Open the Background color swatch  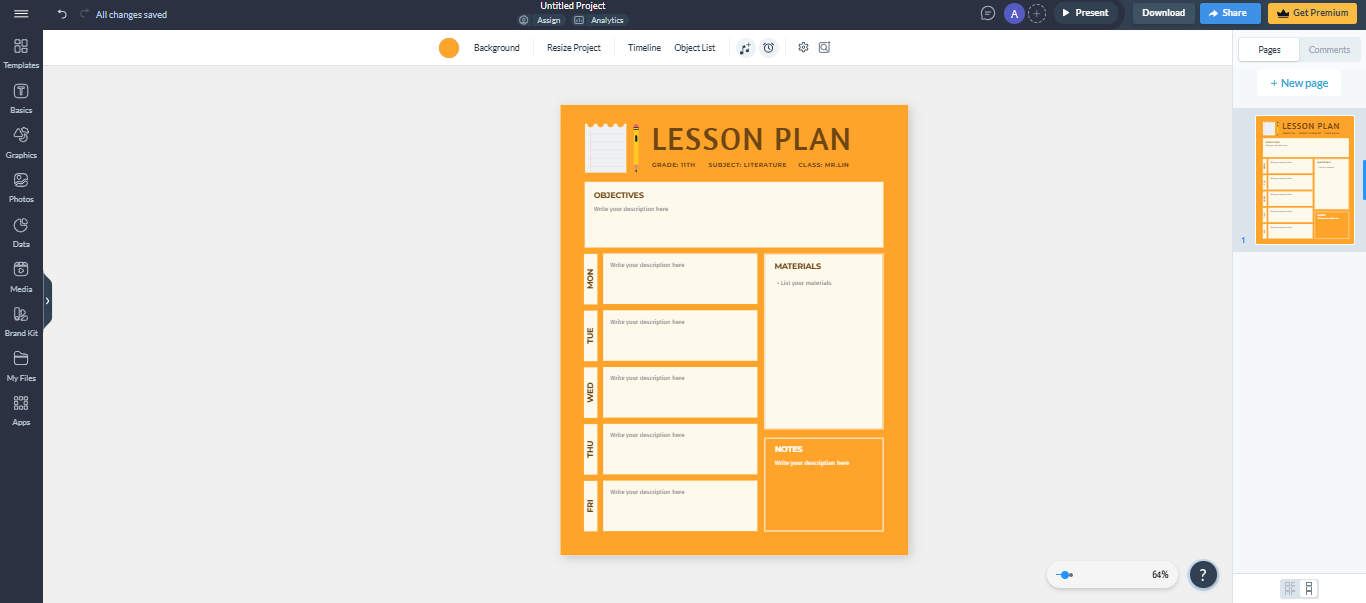449,47
